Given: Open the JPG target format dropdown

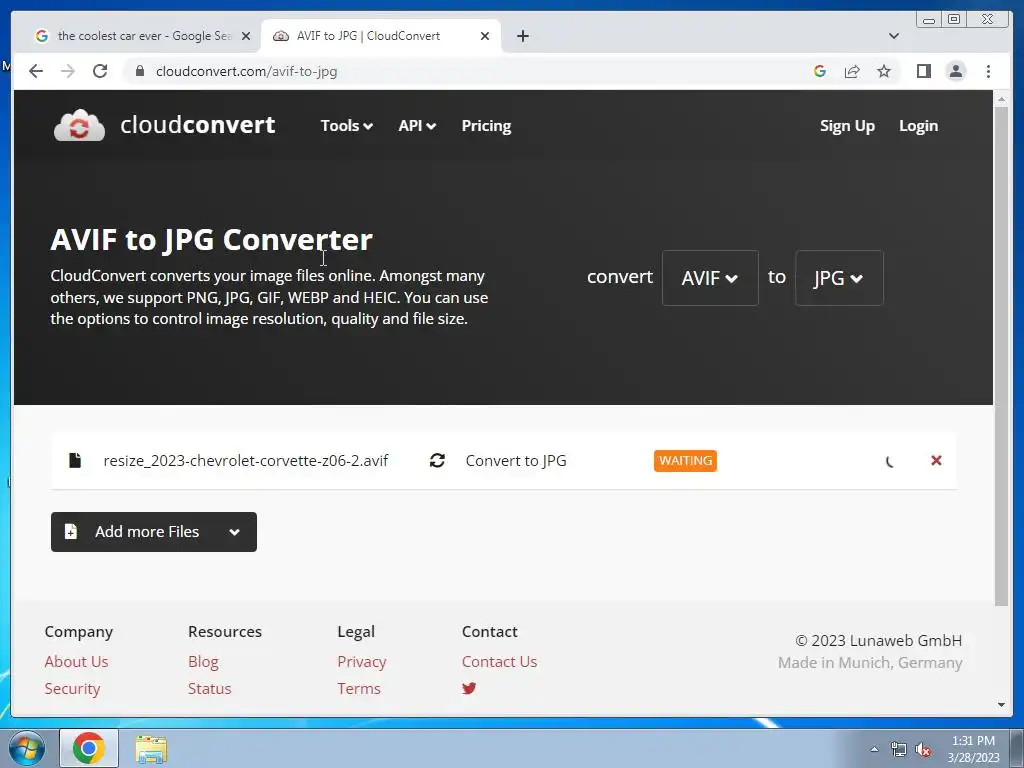Looking at the screenshot, I should (839, 278).
